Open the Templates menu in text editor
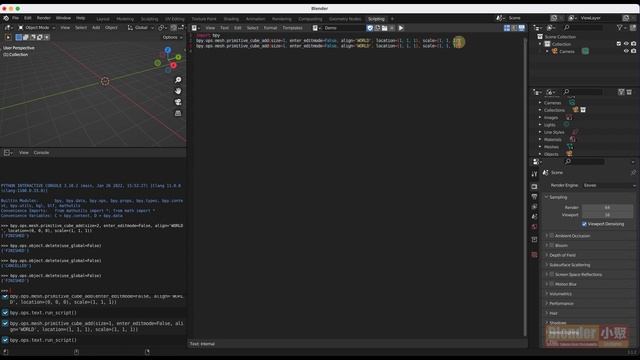The height and width of the screenshot is (360, 640). [292, 28]
